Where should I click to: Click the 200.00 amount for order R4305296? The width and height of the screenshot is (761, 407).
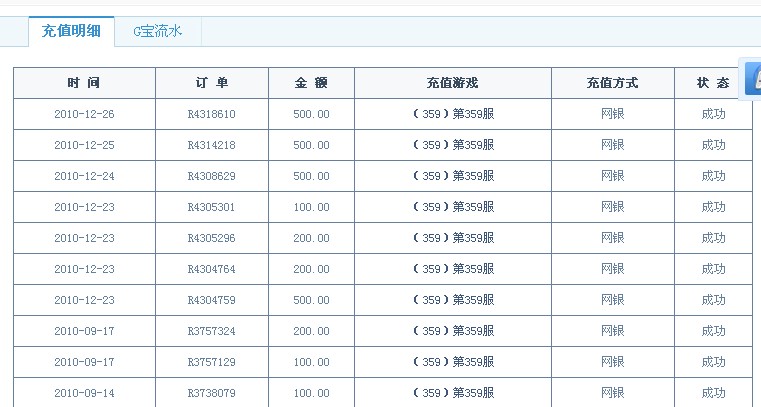pyautogui.click(x=311, y=238)
